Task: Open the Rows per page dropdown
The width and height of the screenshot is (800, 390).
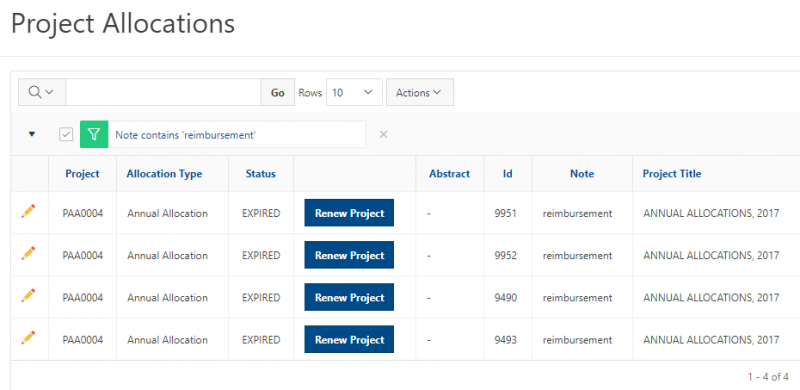Action: tap(354, 92)
